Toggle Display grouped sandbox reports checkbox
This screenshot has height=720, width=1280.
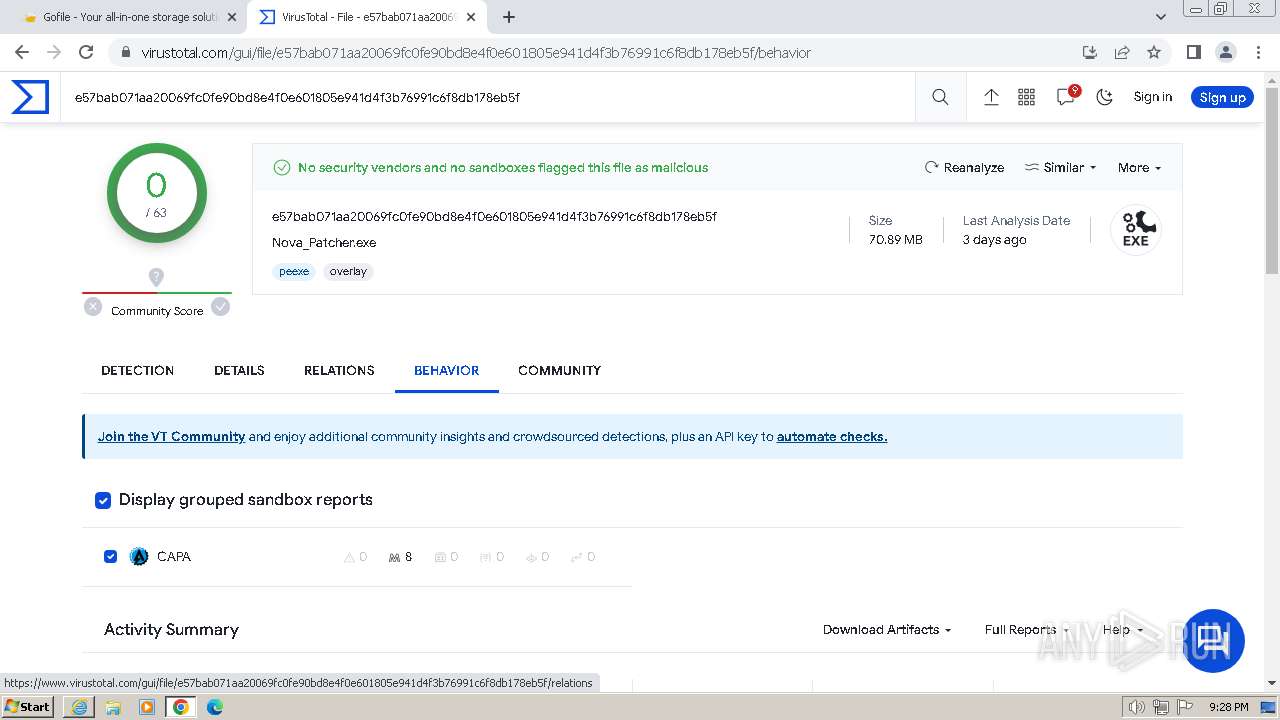[x=103, y=500]
